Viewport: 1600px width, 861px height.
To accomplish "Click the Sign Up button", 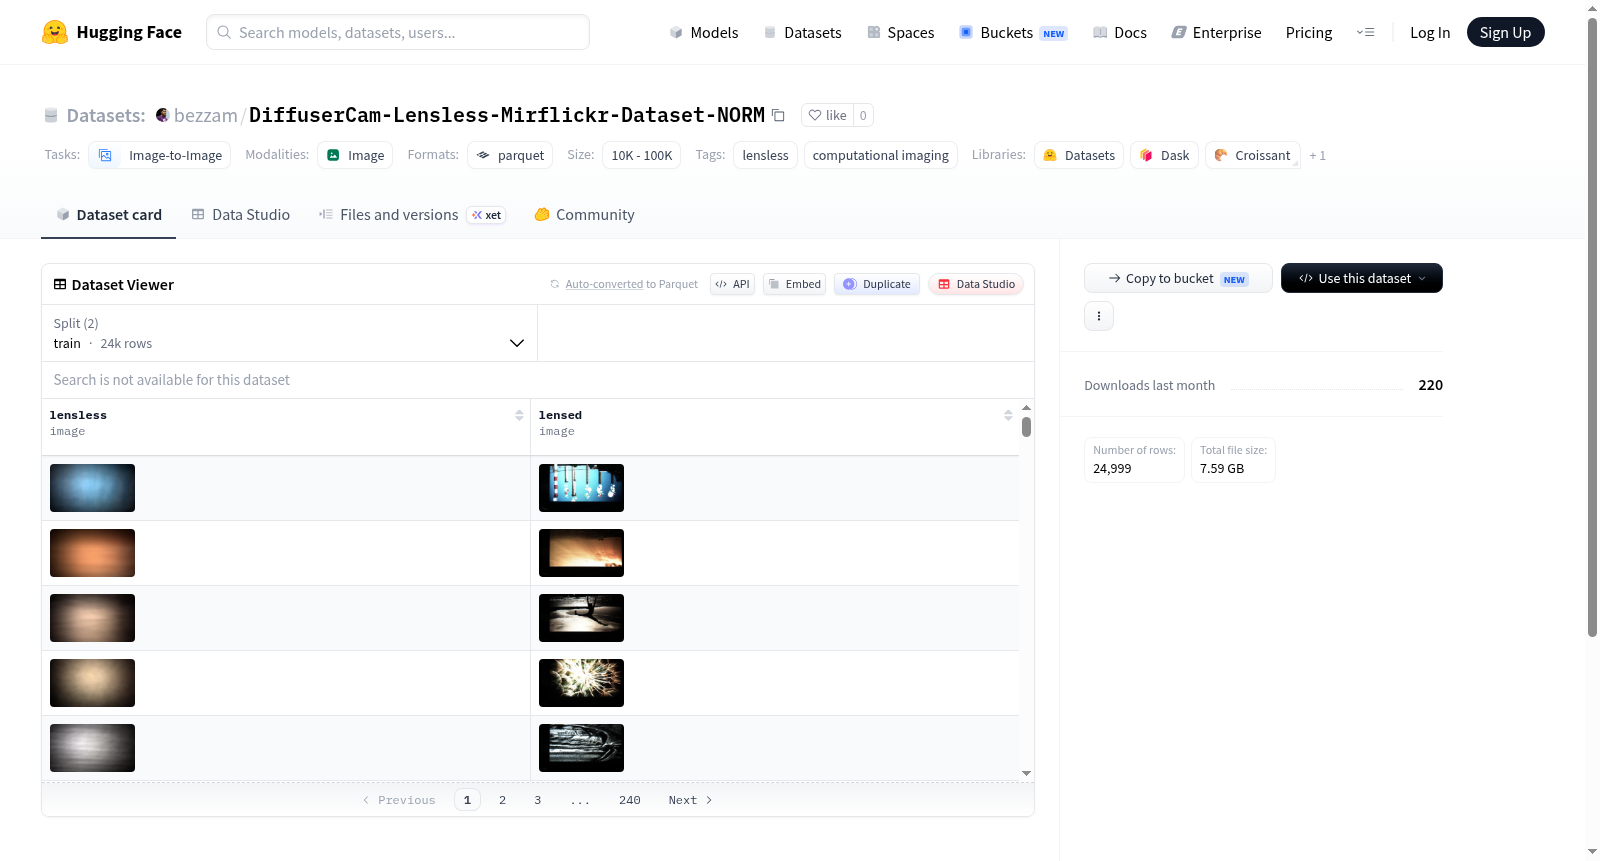I will tap(1505, 32).
